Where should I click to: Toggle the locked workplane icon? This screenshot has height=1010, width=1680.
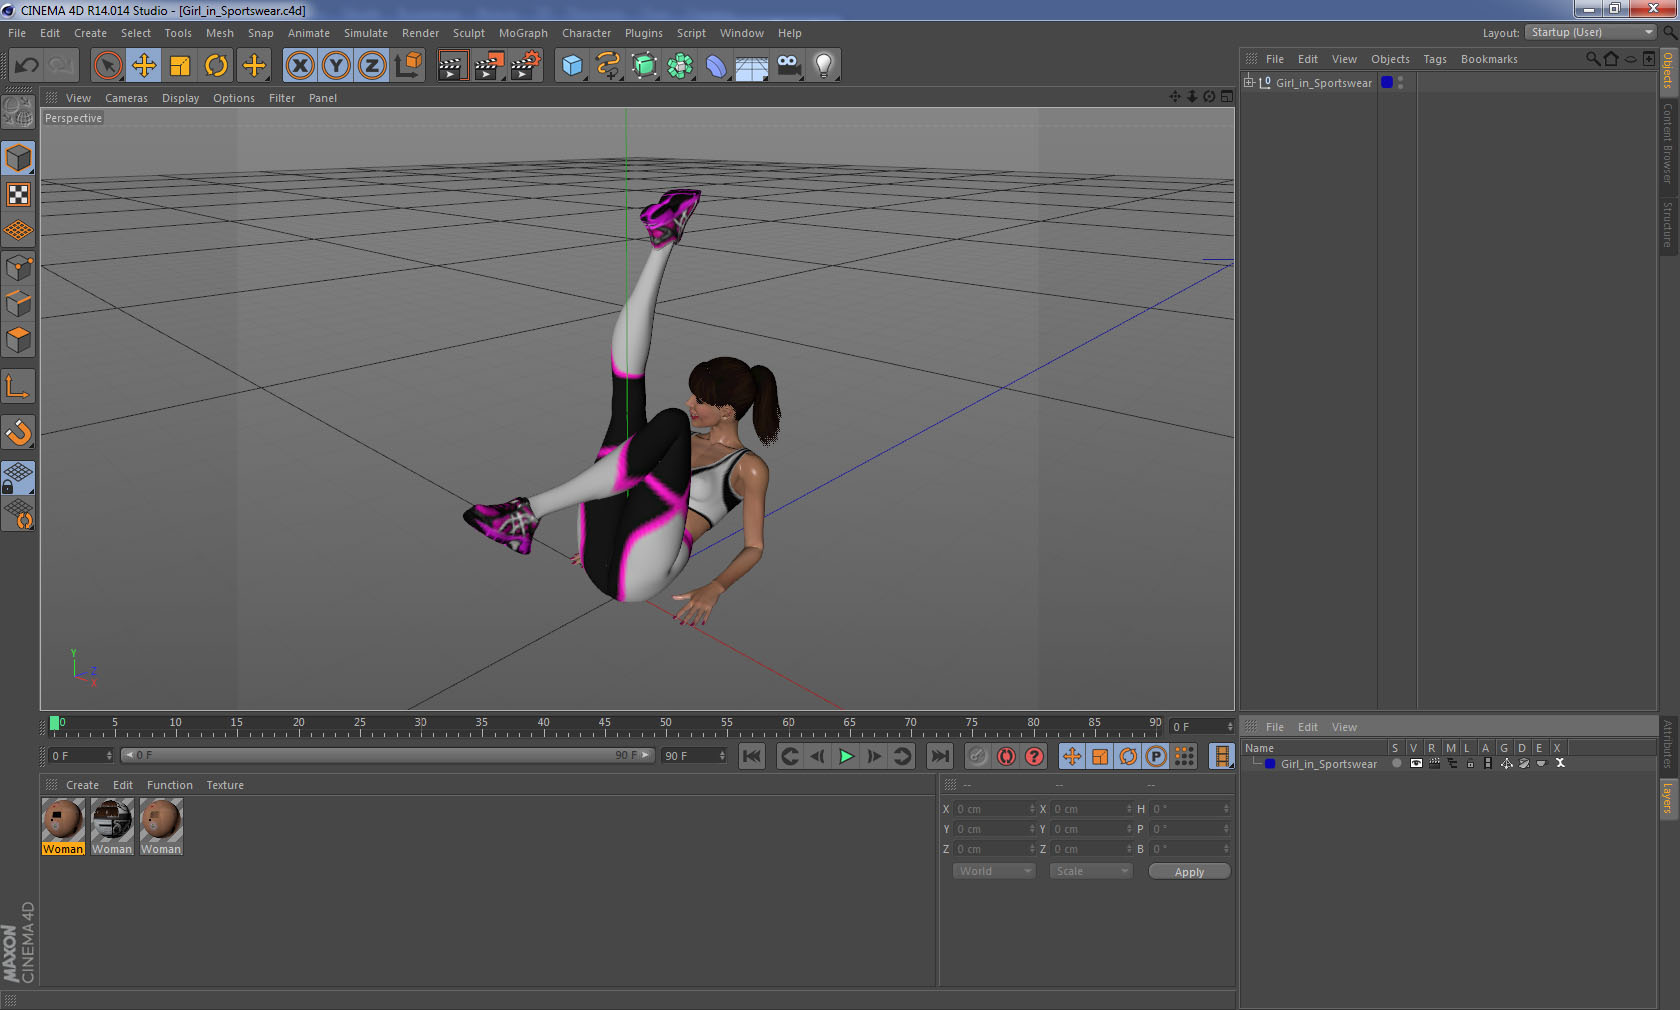18,477
